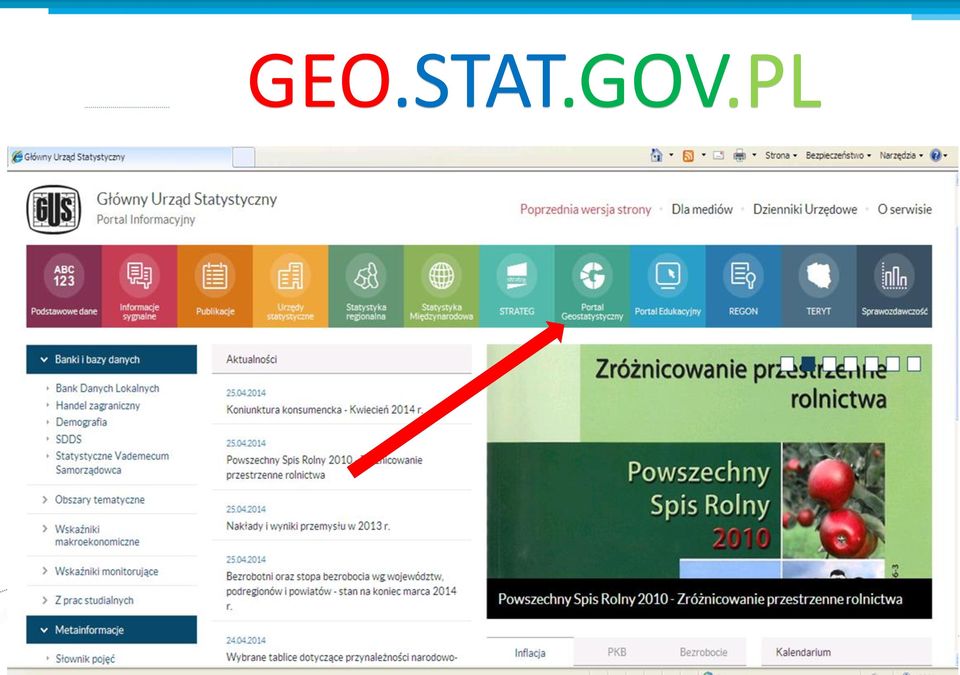Collapse the Metainformacje section
Screen dimensions: 960x675
click(111, 630)
